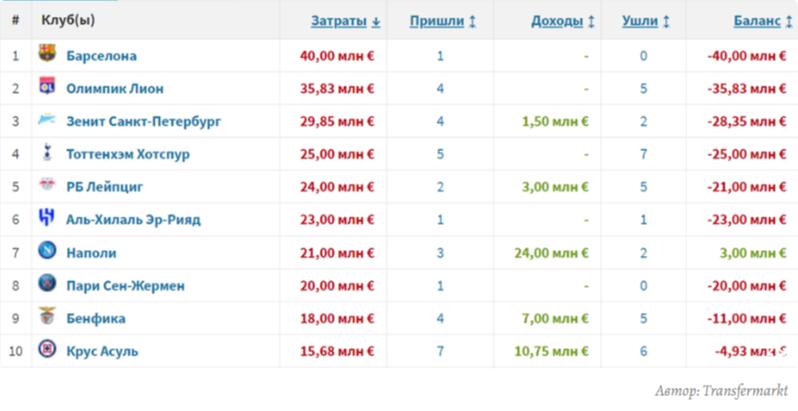This screenshot has width=798, height=411.
Task: Sort table by Затраты column
Action: tap(346, 21)
